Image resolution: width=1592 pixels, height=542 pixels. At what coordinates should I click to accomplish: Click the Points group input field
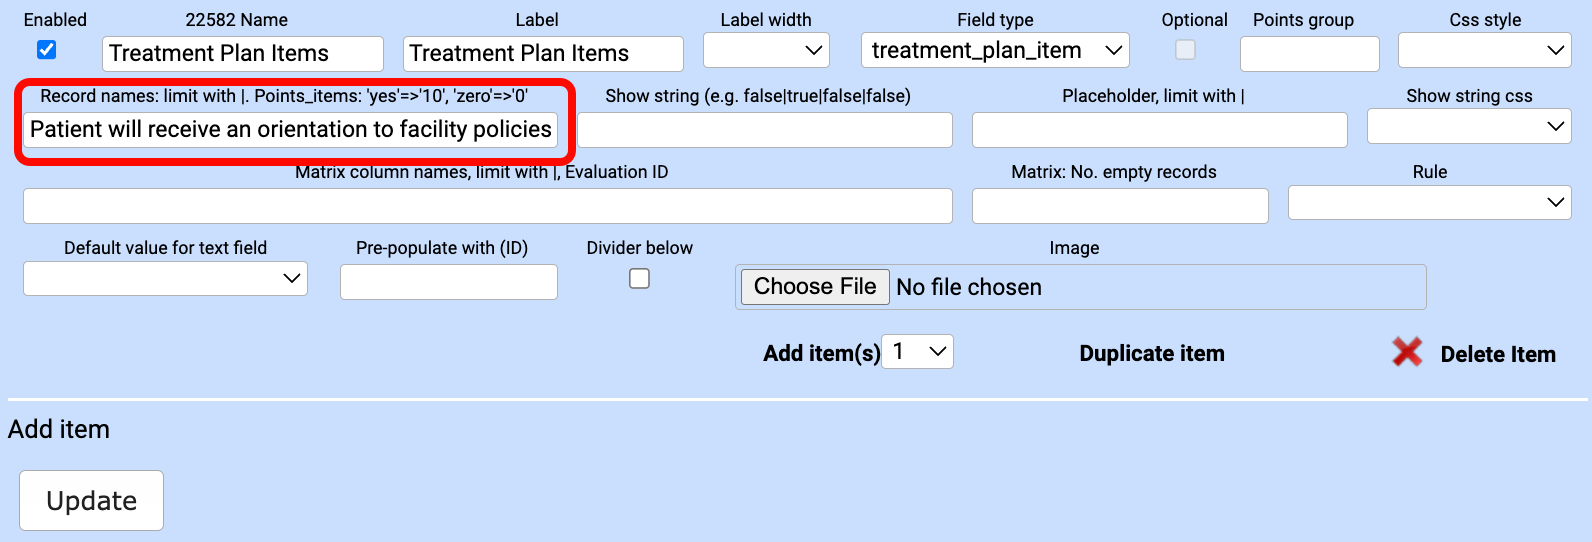pyautogui.click(x=1309, y=54)
